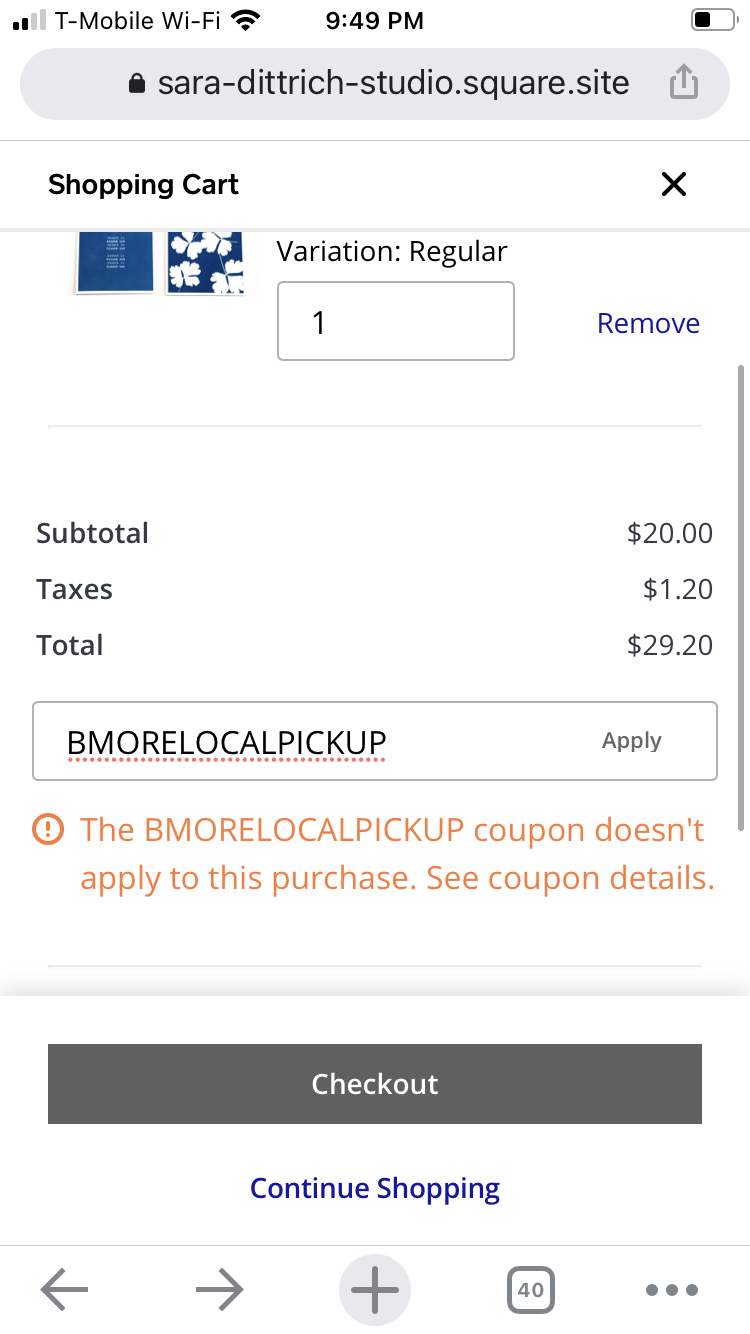Click the orange coupon error warning icon
Screen dimensions: 750x1334
point(48,829)
